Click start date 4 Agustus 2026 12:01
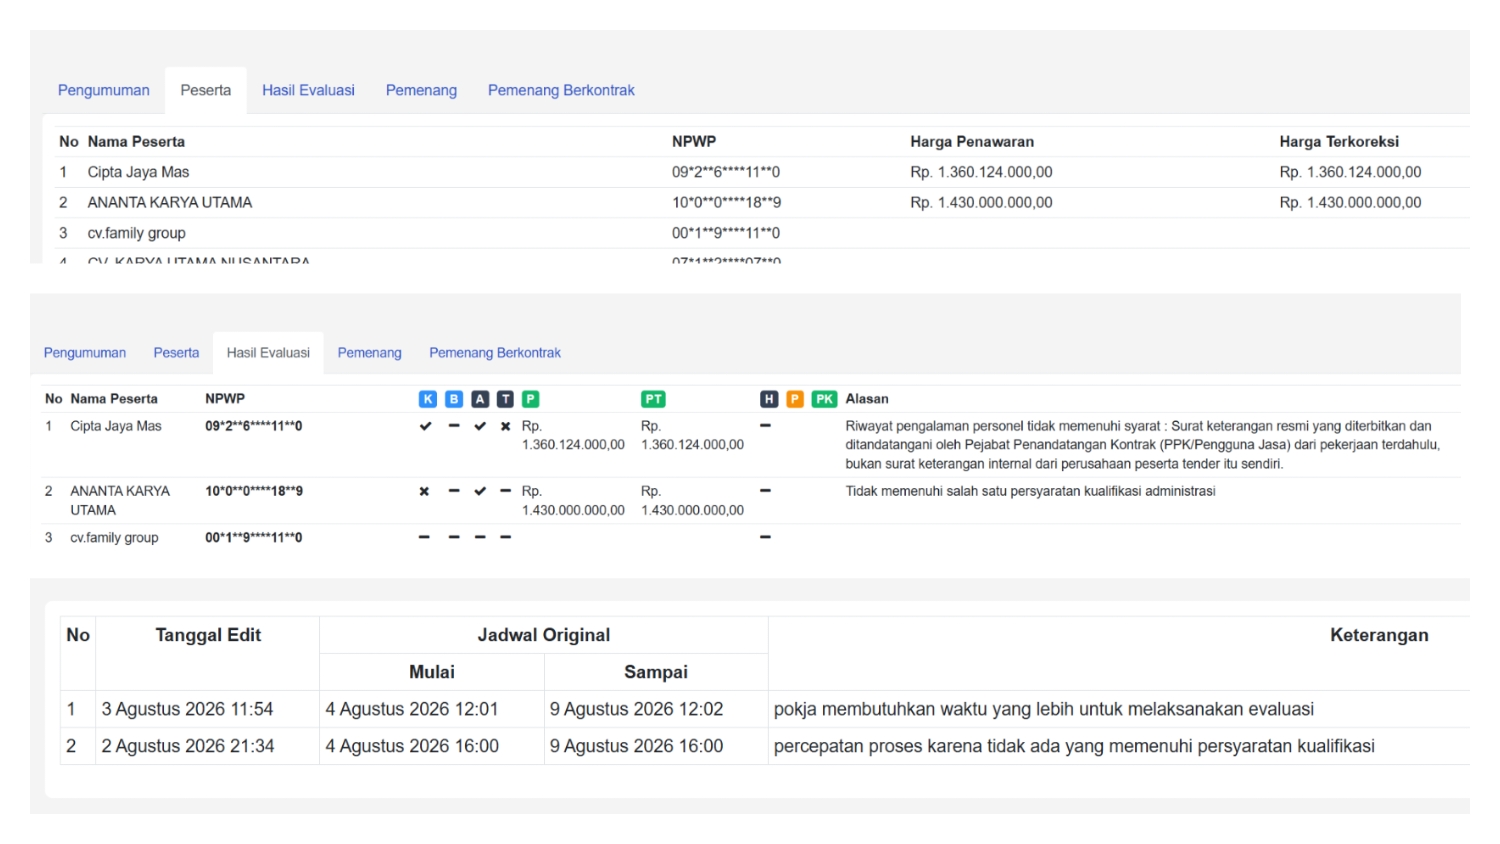The height and width of the screenshot is (844, 1500). [x=412, y=709]
